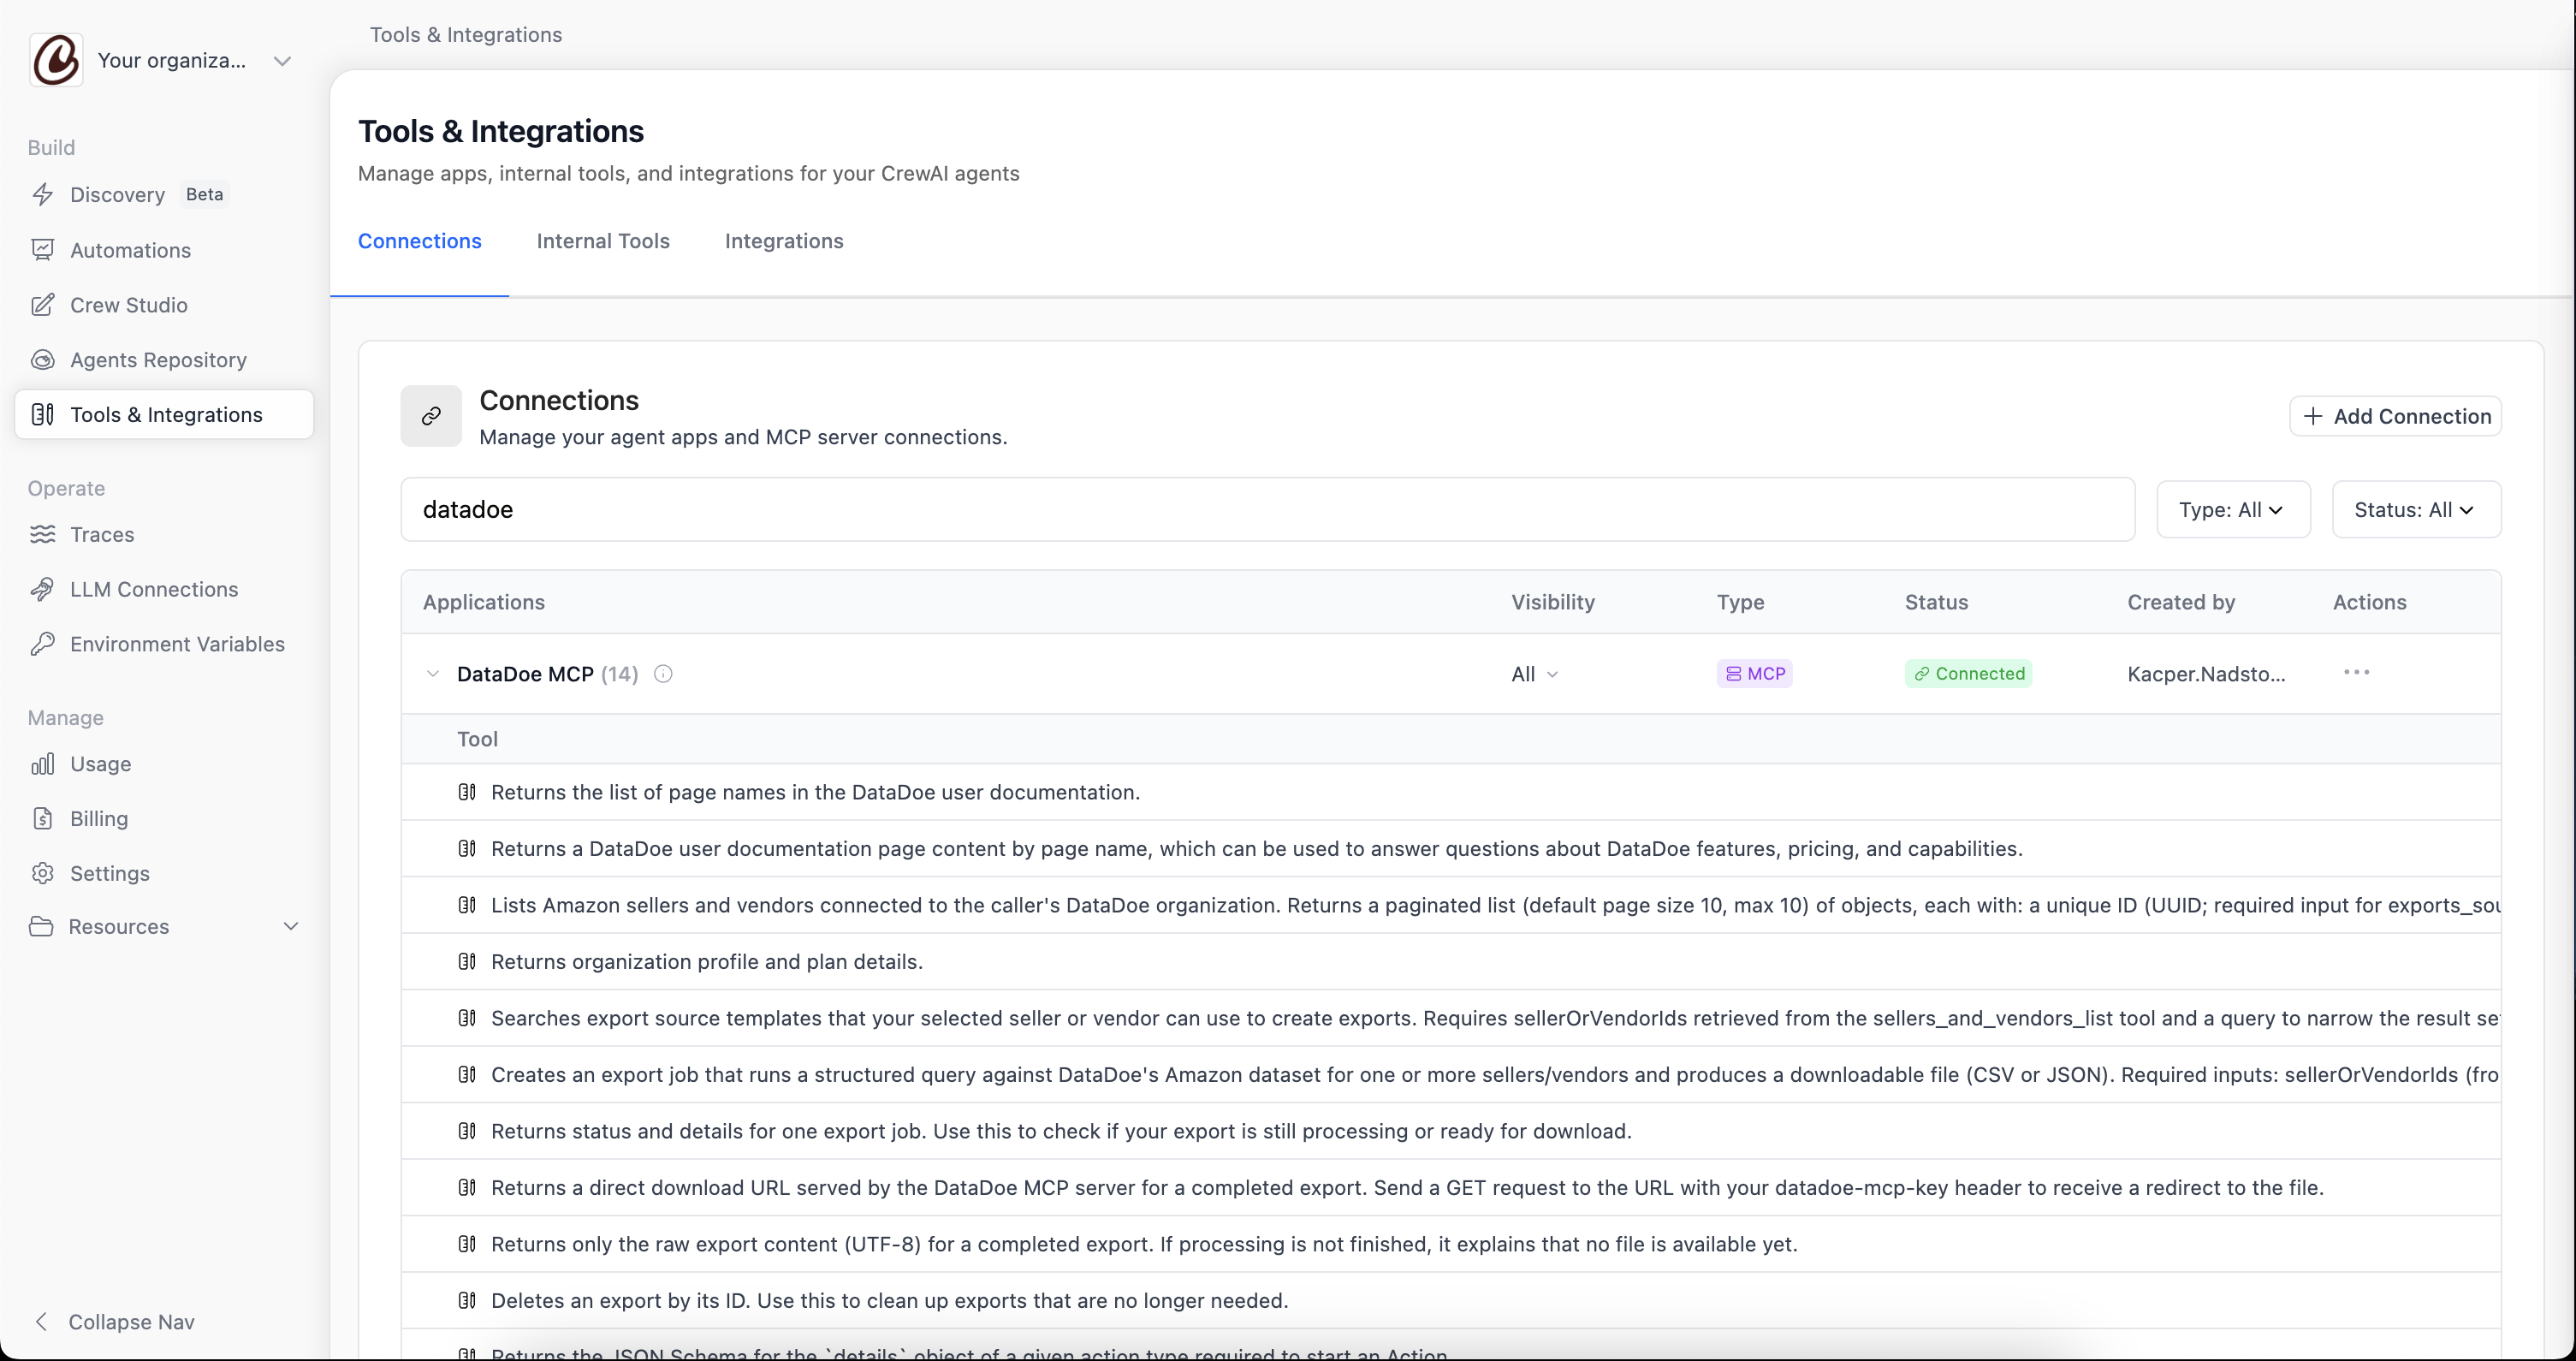2576x1361 pixels.
Task: Expand the Resources section
Action: pyautogui.click(x=164, y=927)
